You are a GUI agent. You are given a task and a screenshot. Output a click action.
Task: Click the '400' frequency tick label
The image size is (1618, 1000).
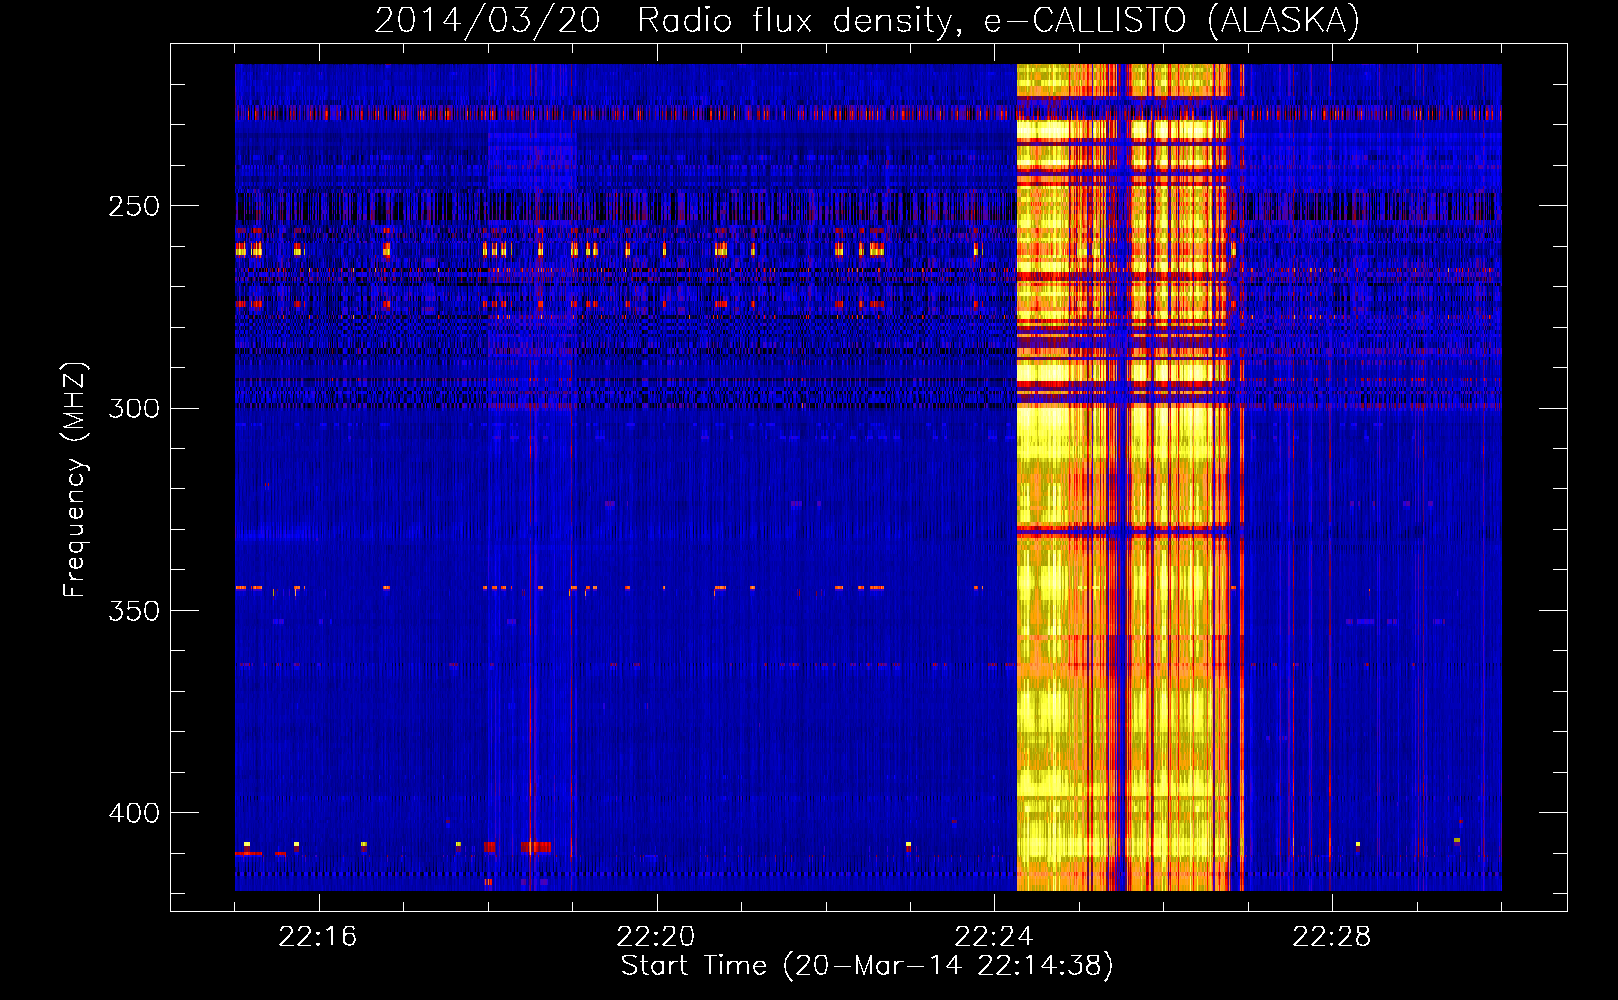(134, 813)
